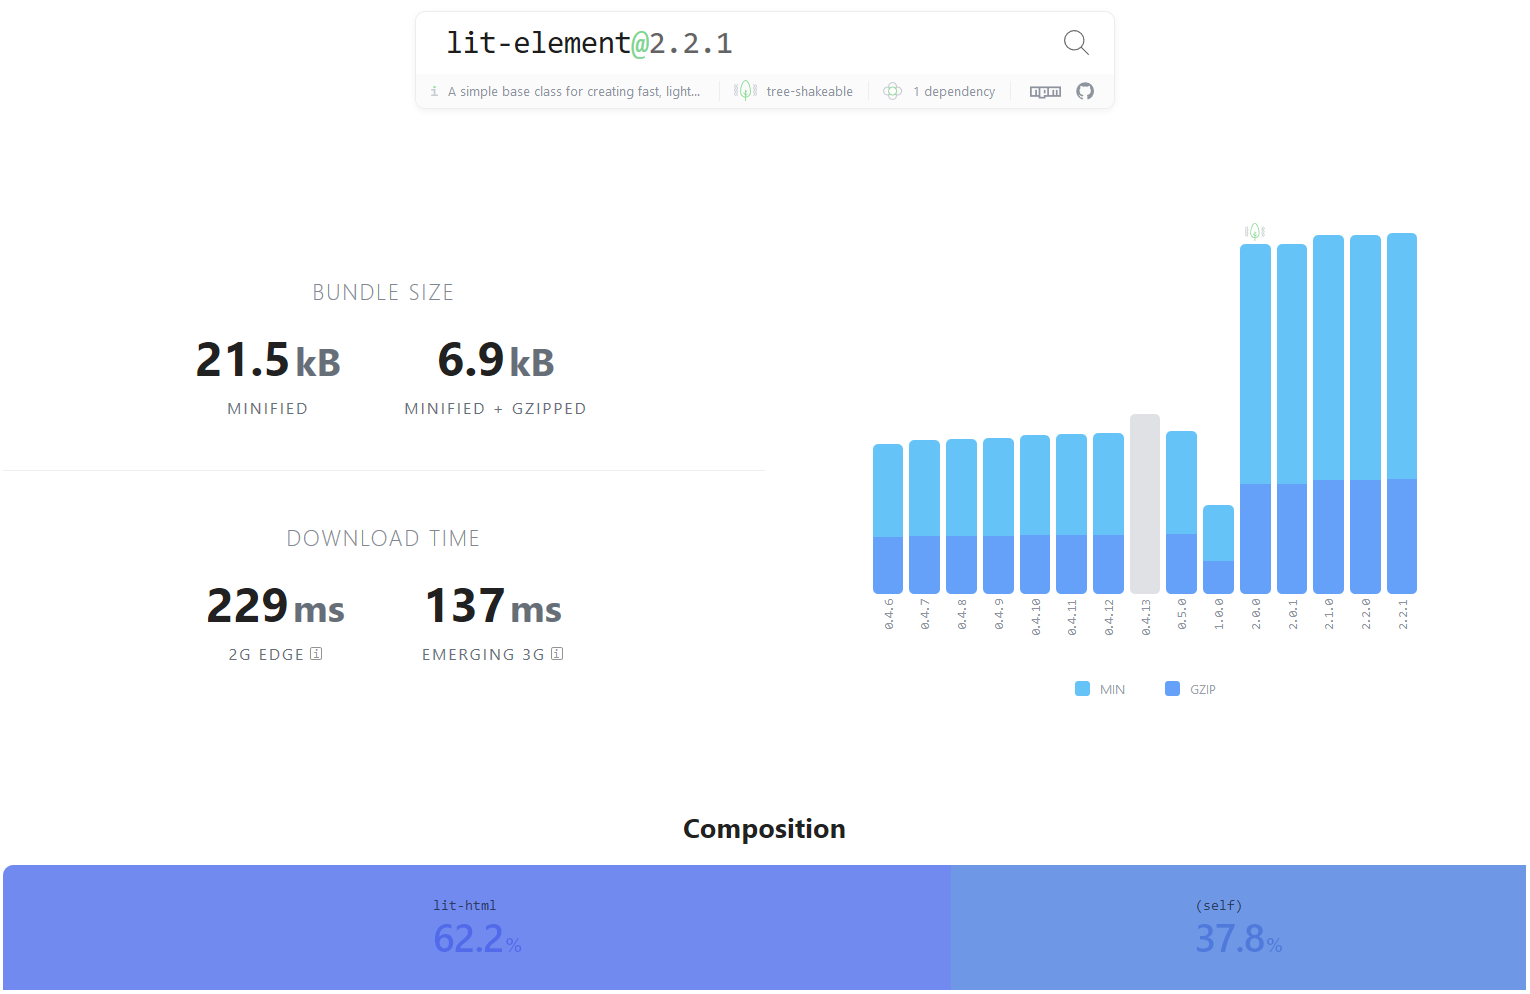1530x994 pixels.
Task: Select the 2.1.0 version bar
Action: (x=1328, y=414)
